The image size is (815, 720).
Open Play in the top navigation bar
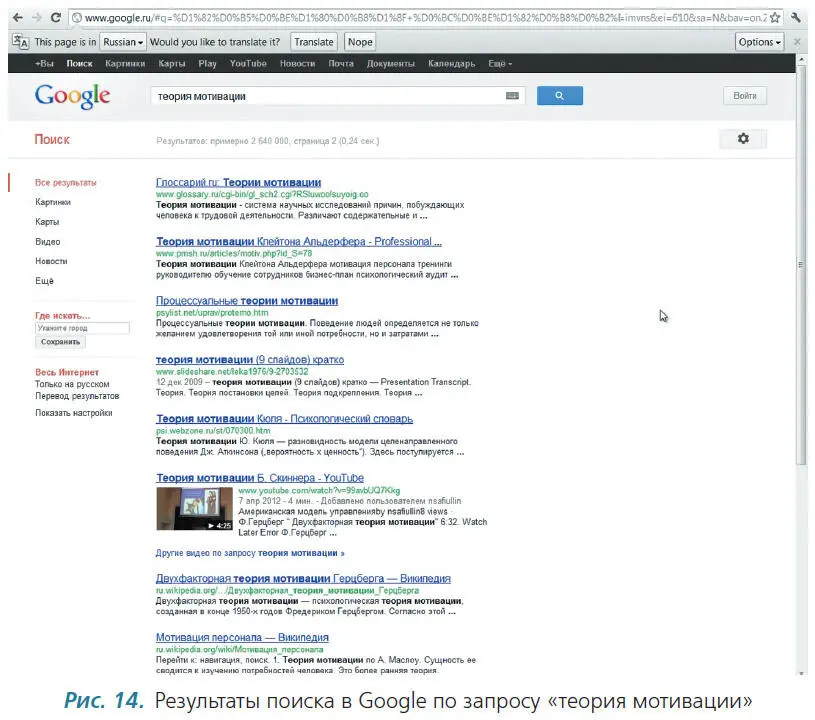coord(207,63)
